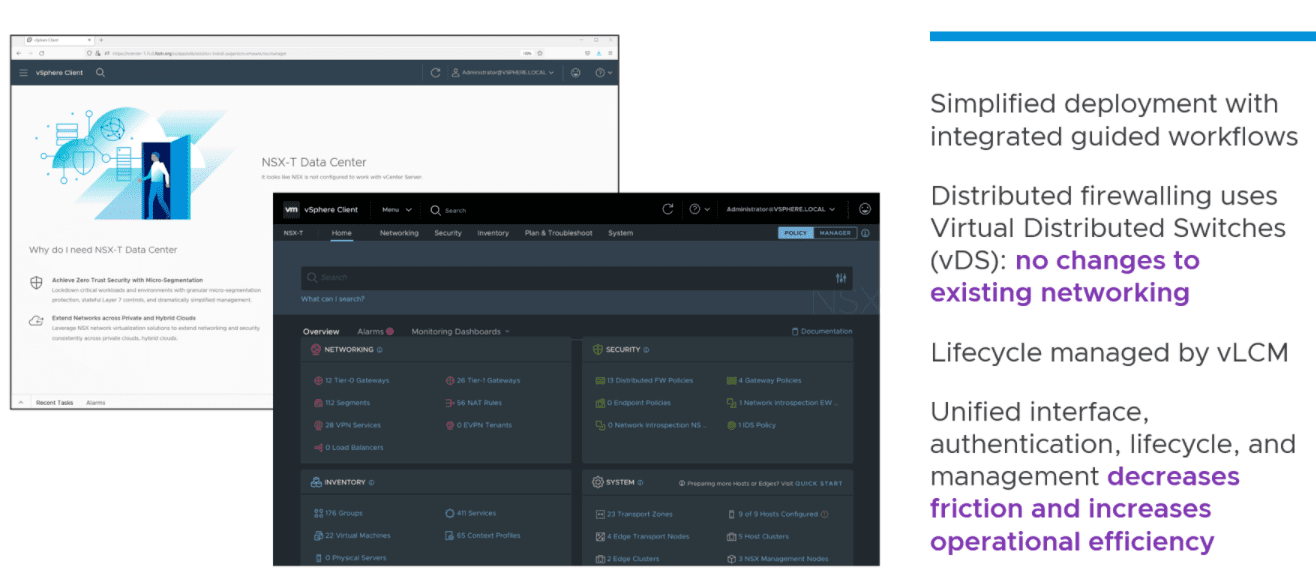Open 13 Distributed FW Policies
This screenshot has width=1316, height=571.
point(643,380)
